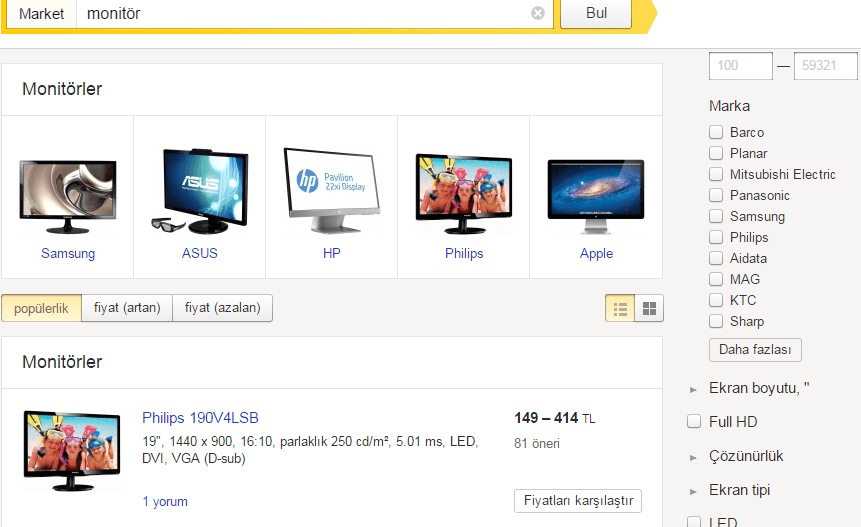Open the Philips 190V4LSB product image
This screenshot has width=861, height=527.
[67, 449]
